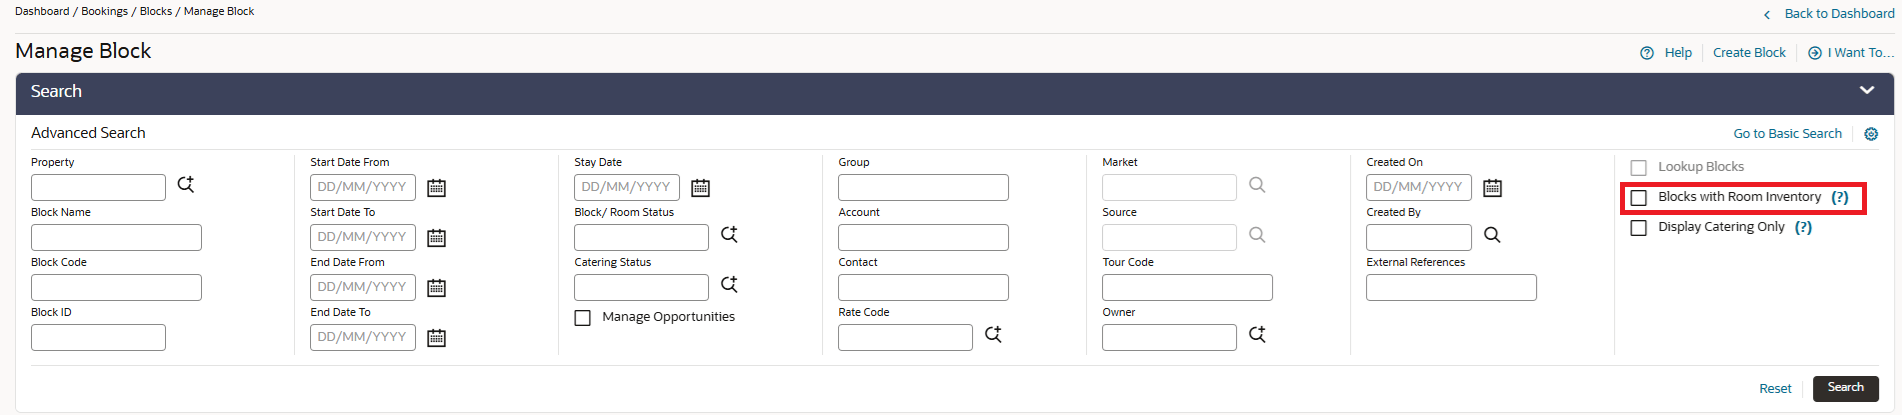The image size is (1902, 415).
Task: Enable Display Catering Only checkbox
Action: (1639, 228)
